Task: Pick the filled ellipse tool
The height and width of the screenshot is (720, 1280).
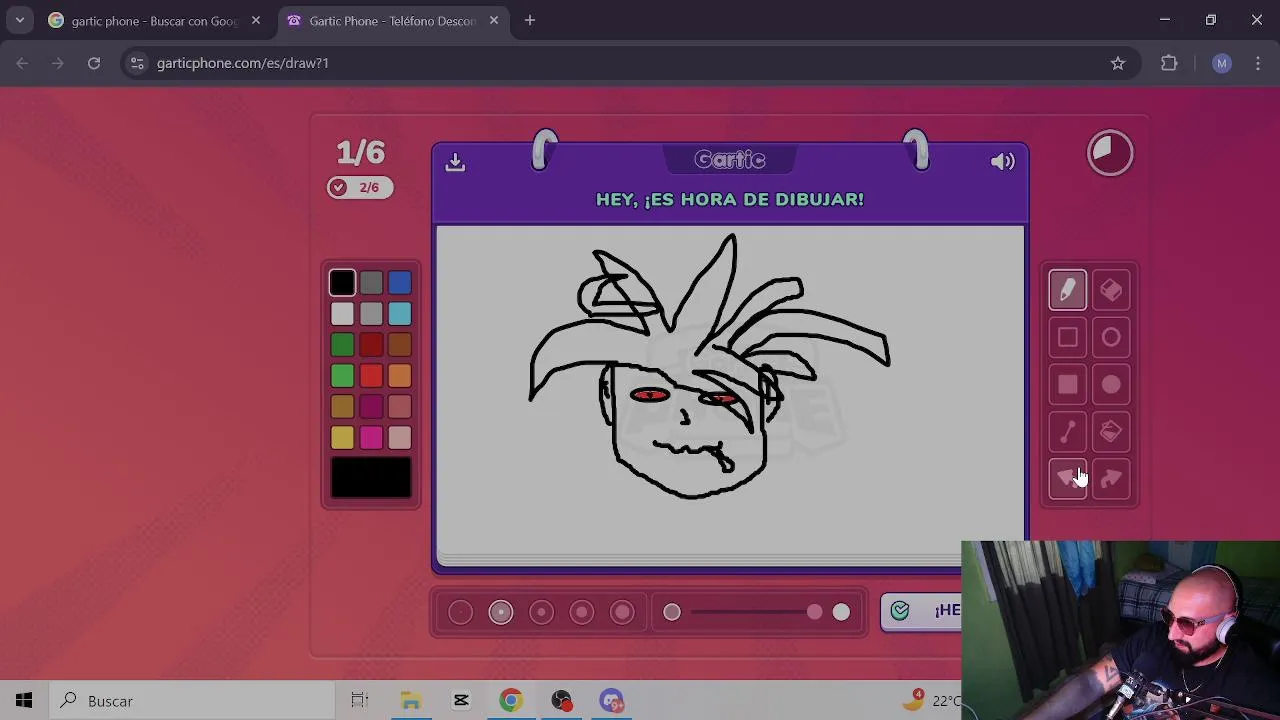Action: tap(1111, 385)
